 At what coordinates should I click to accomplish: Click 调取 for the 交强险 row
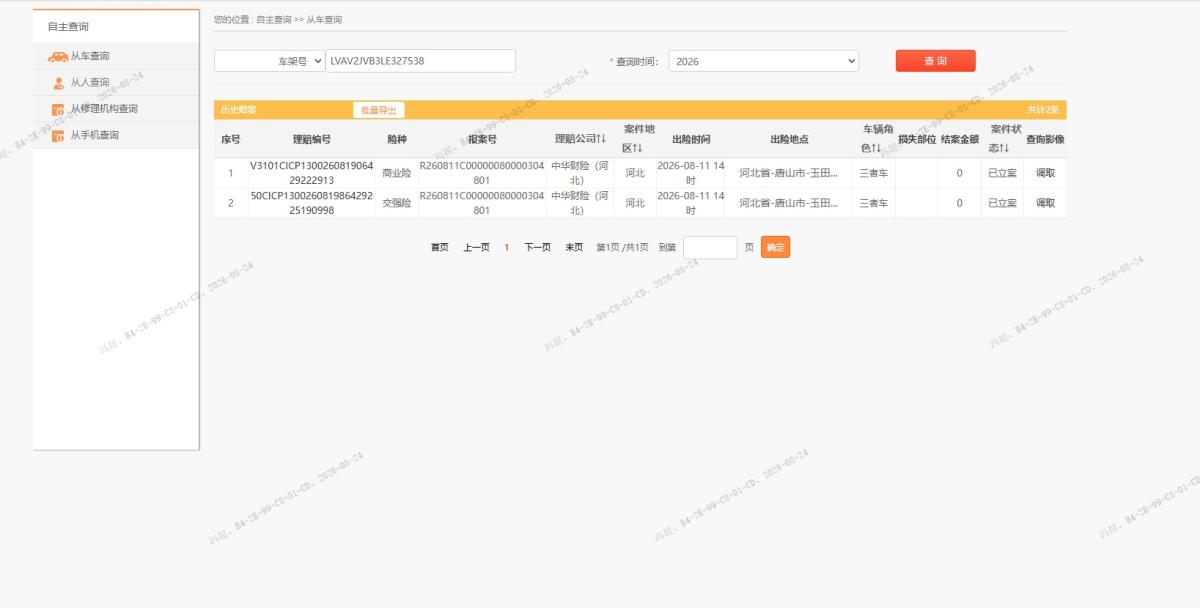click(1045, 203)
